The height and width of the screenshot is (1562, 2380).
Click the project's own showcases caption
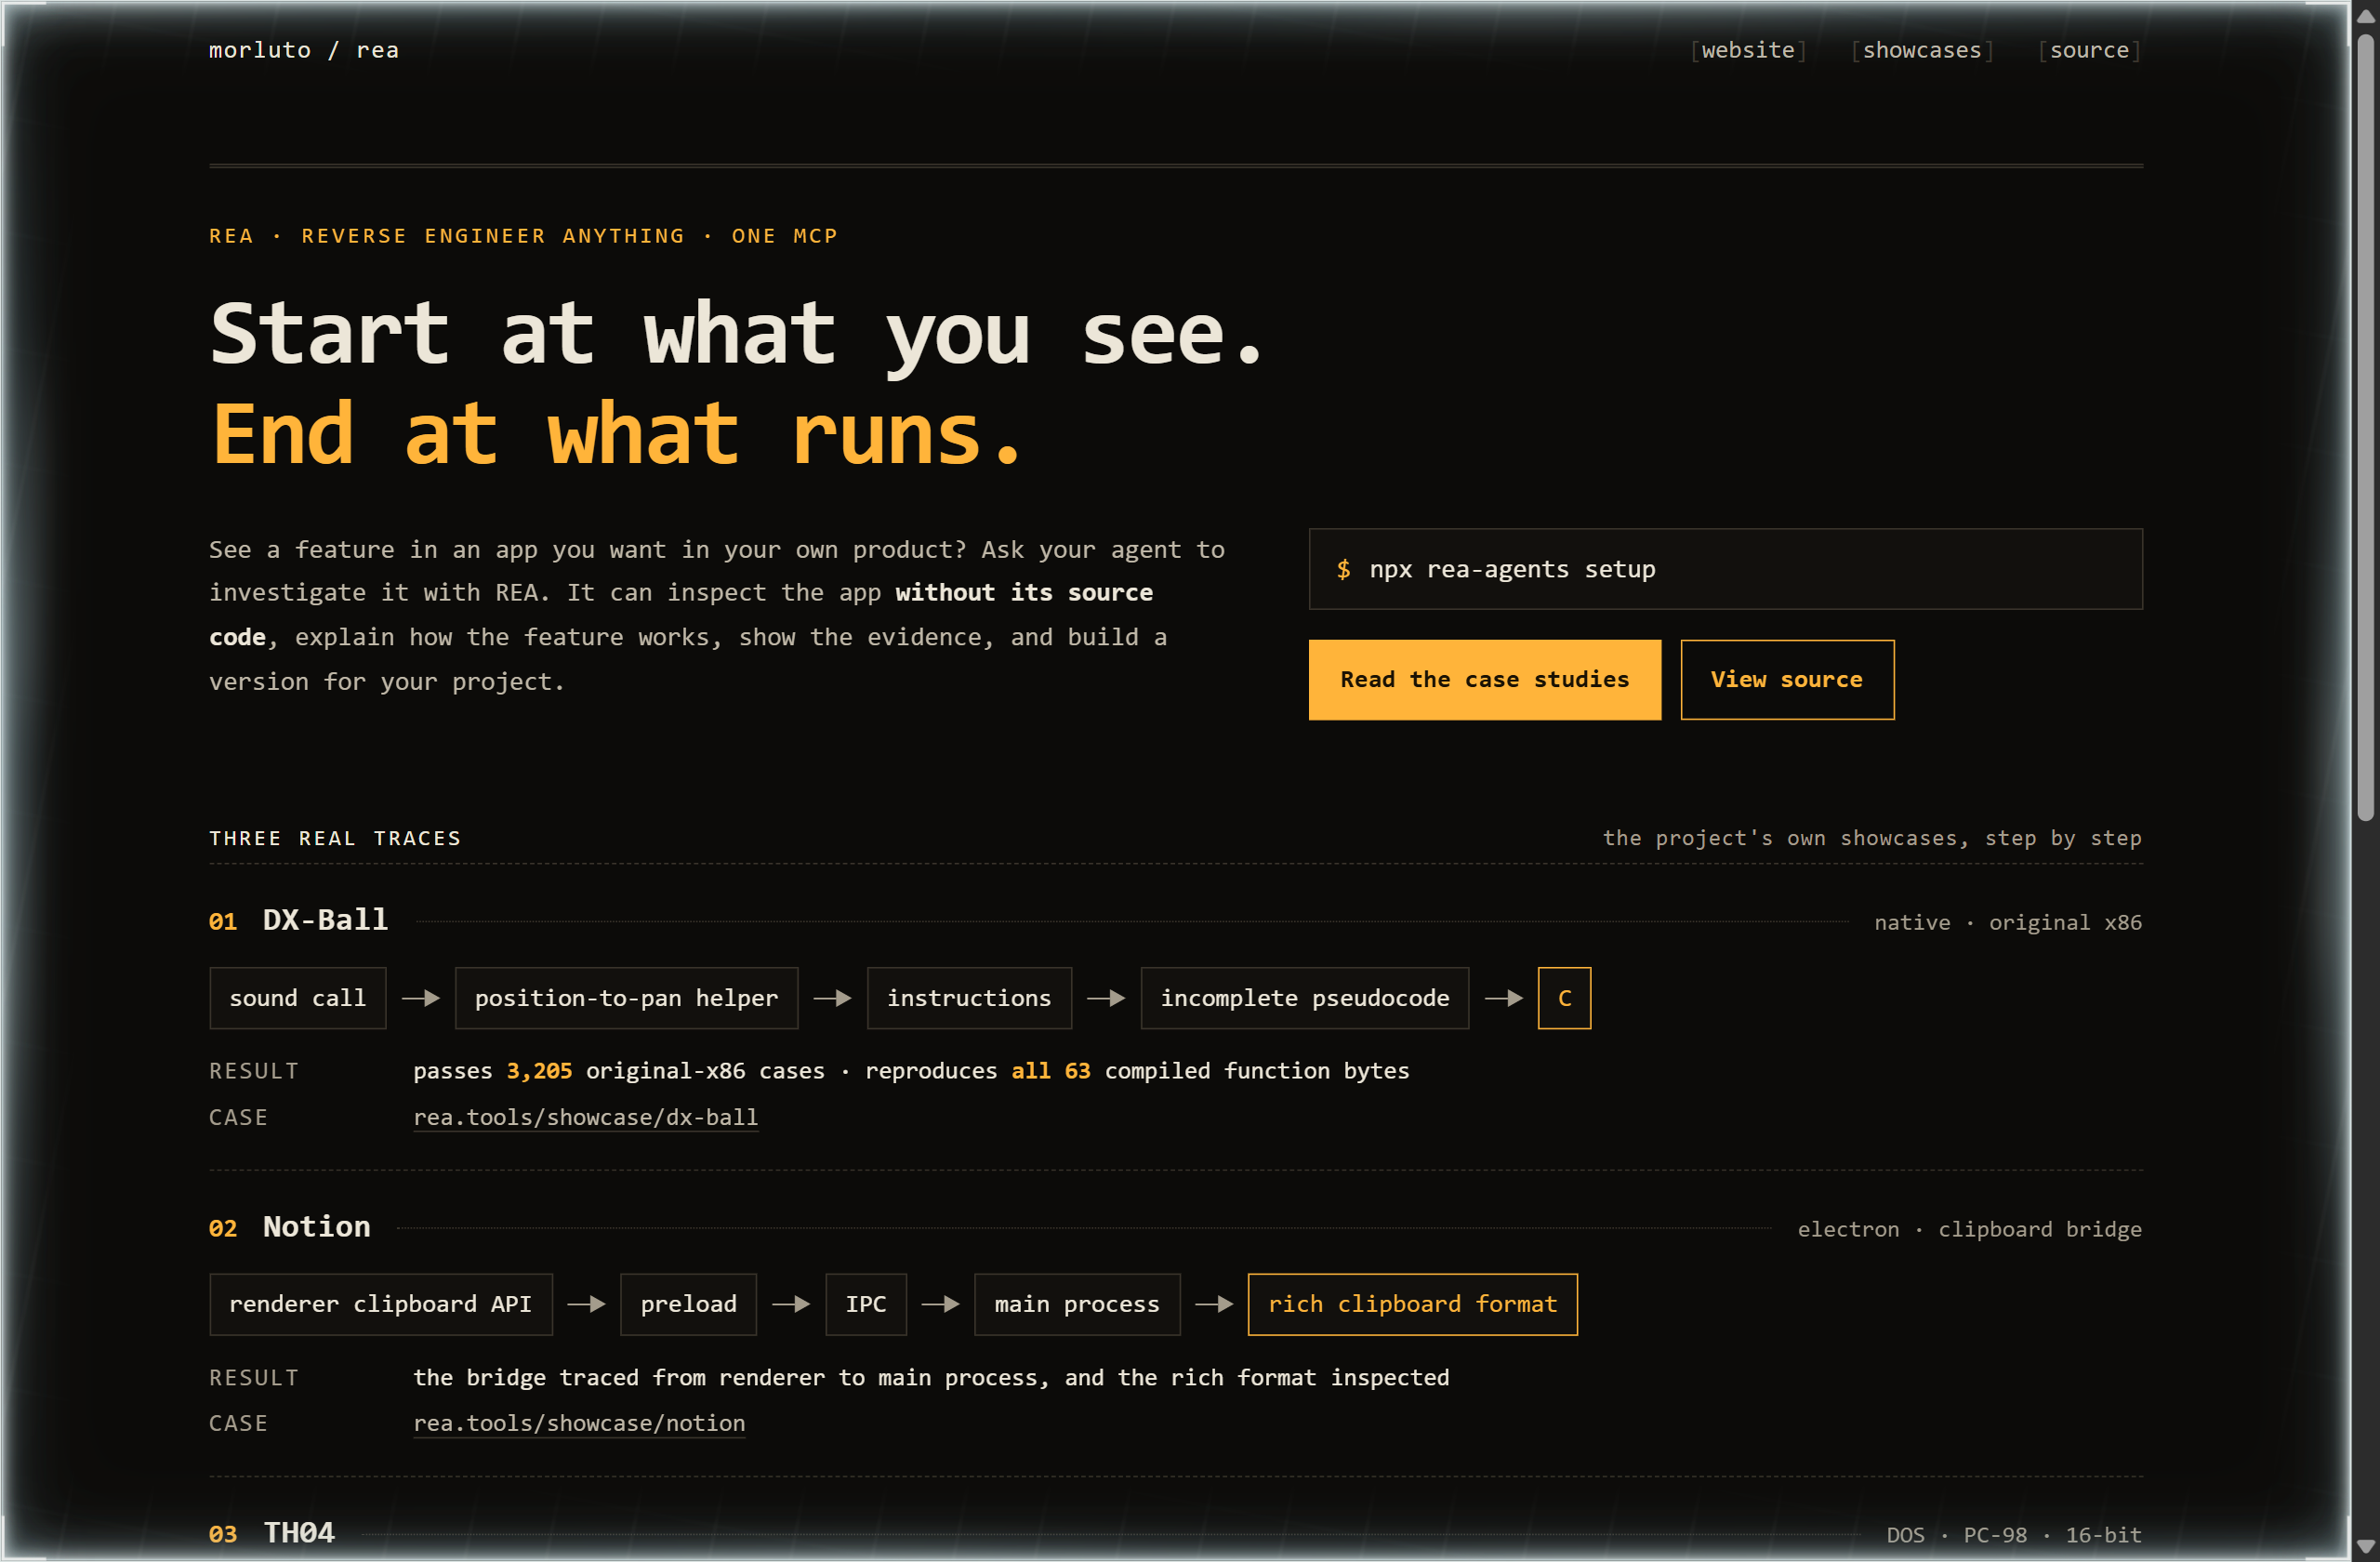click(1872, 838)
